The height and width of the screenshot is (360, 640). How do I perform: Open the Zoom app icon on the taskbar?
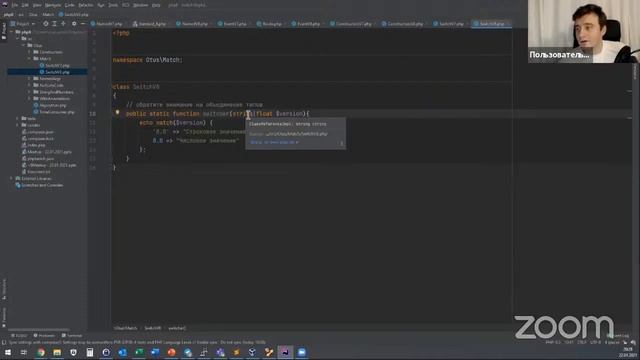click(x=302, y=352)
